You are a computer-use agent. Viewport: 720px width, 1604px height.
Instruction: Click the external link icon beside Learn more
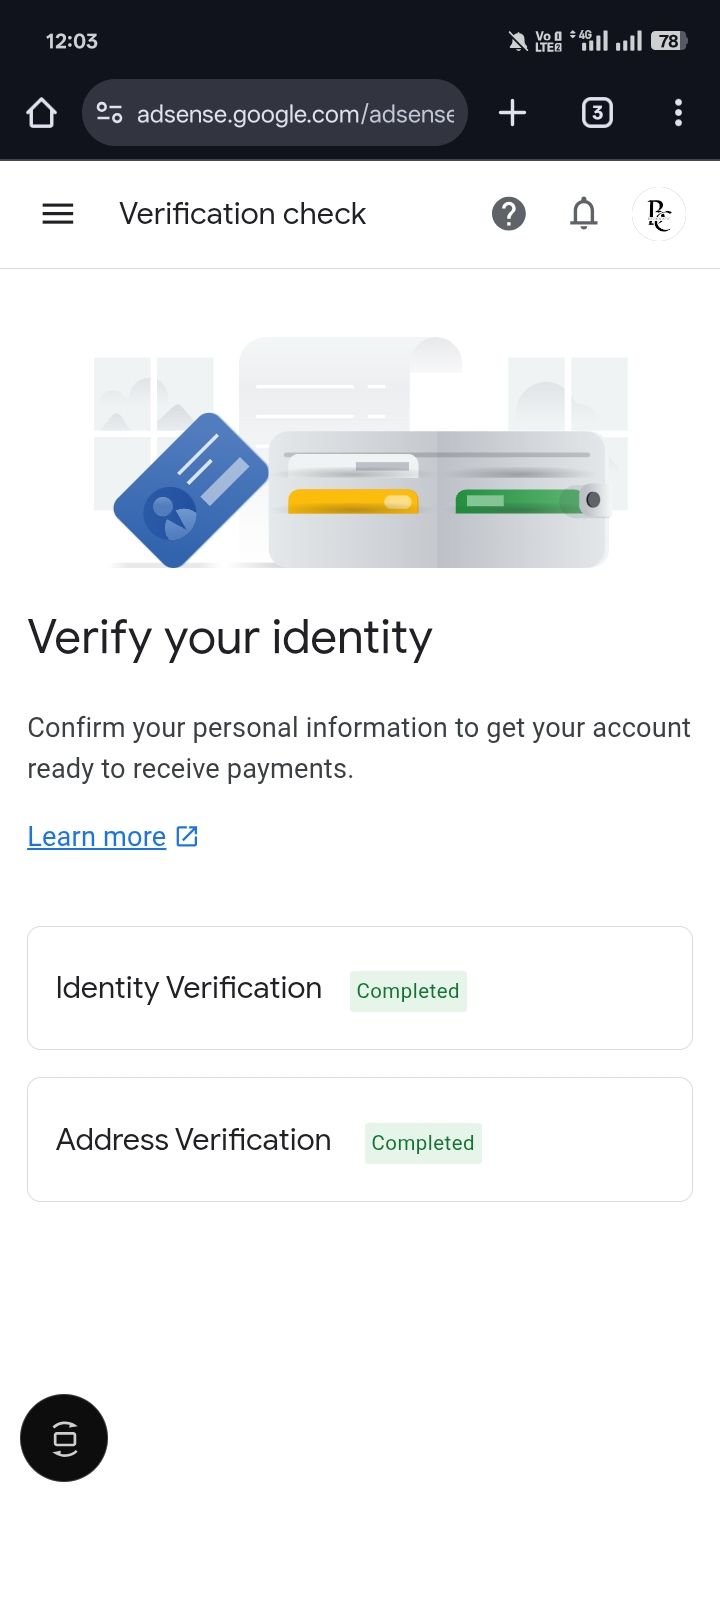(x=187, y=836)
